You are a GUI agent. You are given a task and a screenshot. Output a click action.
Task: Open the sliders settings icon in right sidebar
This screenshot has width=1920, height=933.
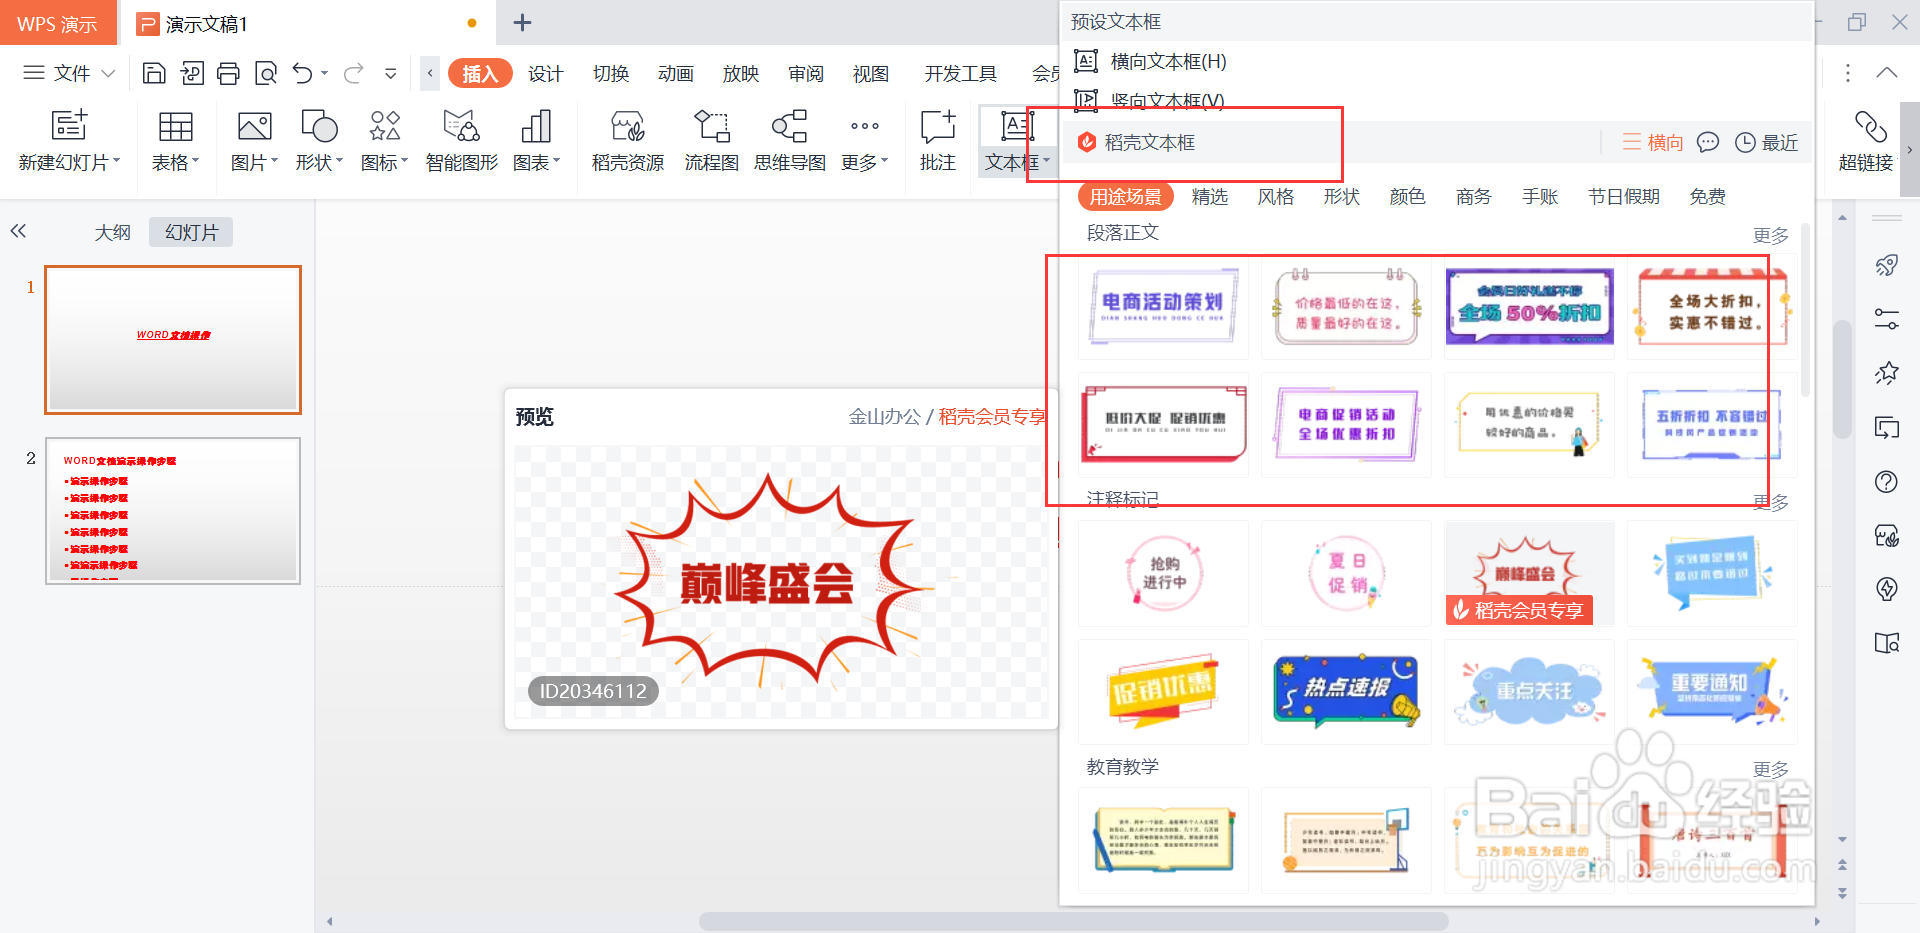[1886, 319]
